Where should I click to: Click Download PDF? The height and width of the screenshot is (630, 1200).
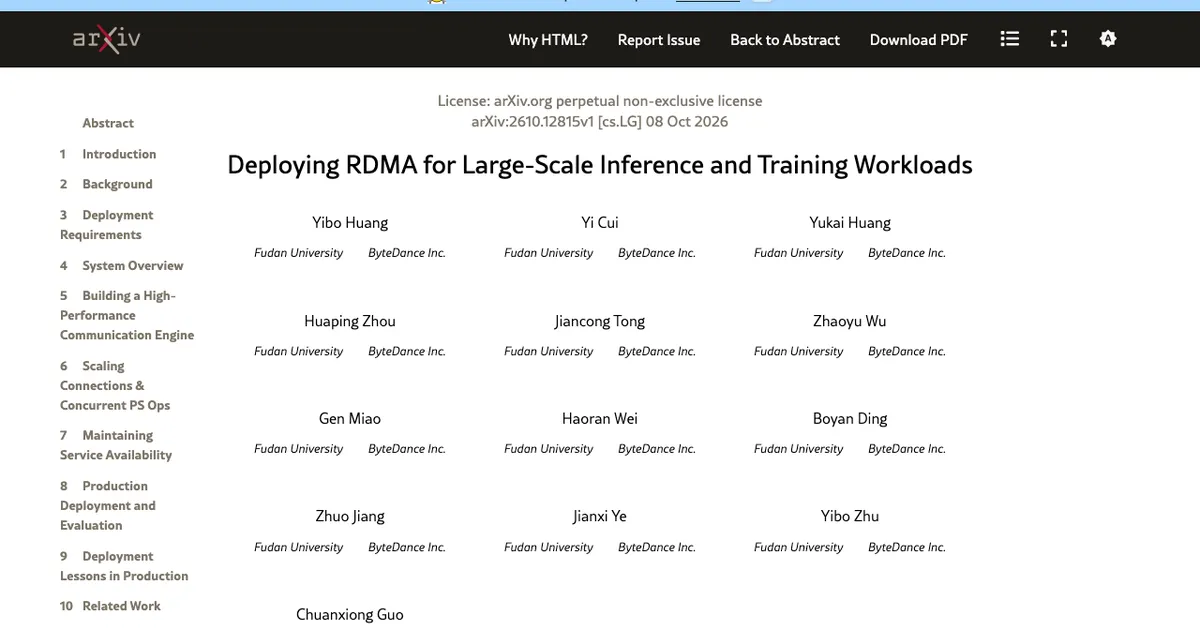pyautogui.click(x=919, y=40)
